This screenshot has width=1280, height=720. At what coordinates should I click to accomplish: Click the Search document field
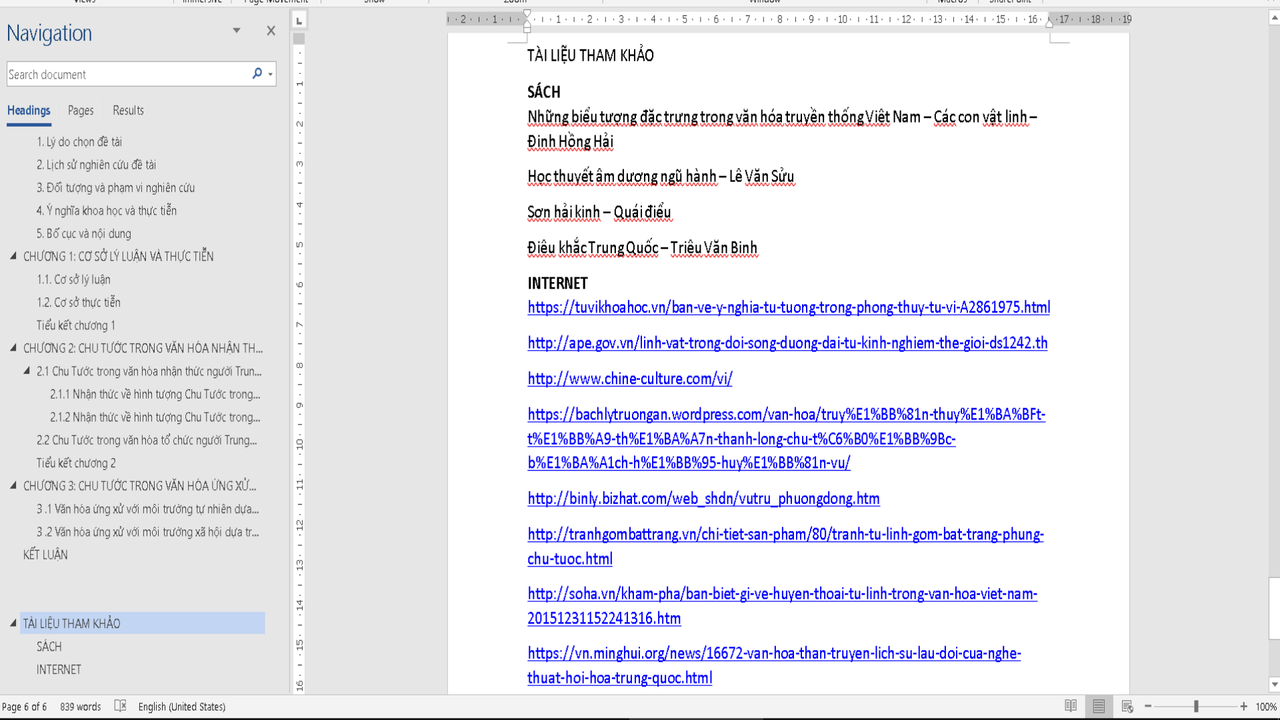128,74
